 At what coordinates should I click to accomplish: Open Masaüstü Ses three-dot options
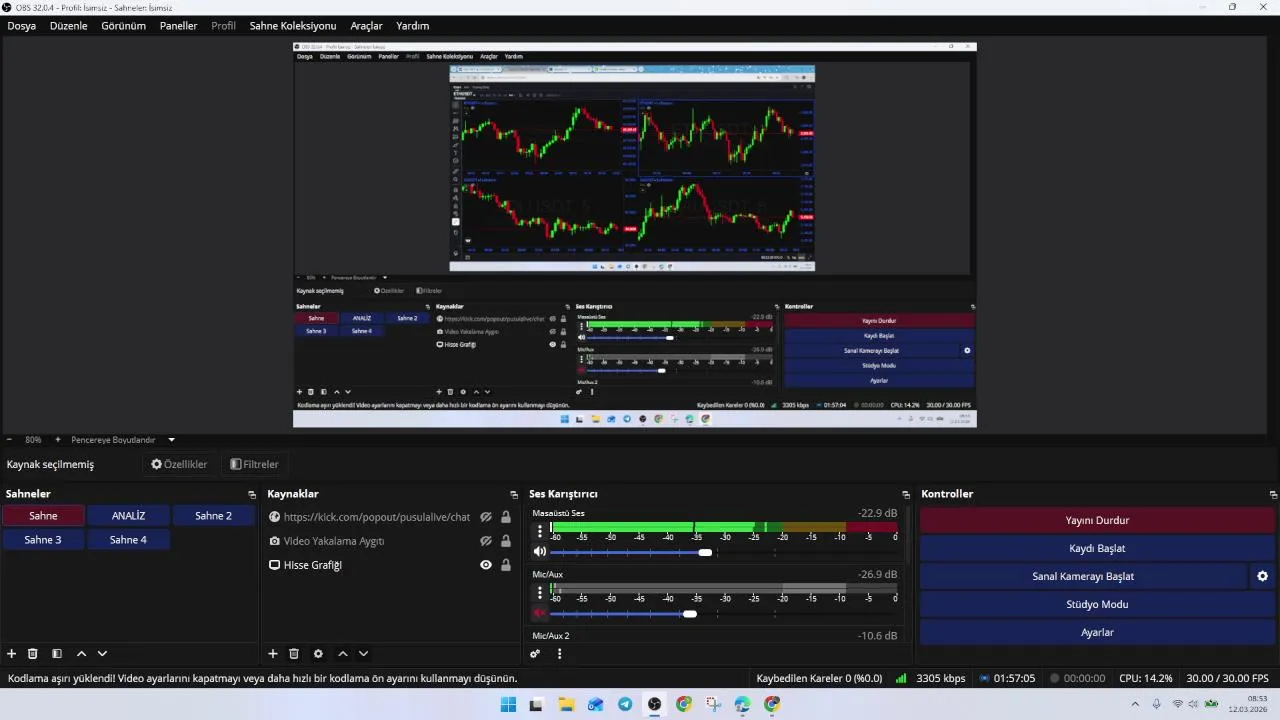[x=540, y=531]
